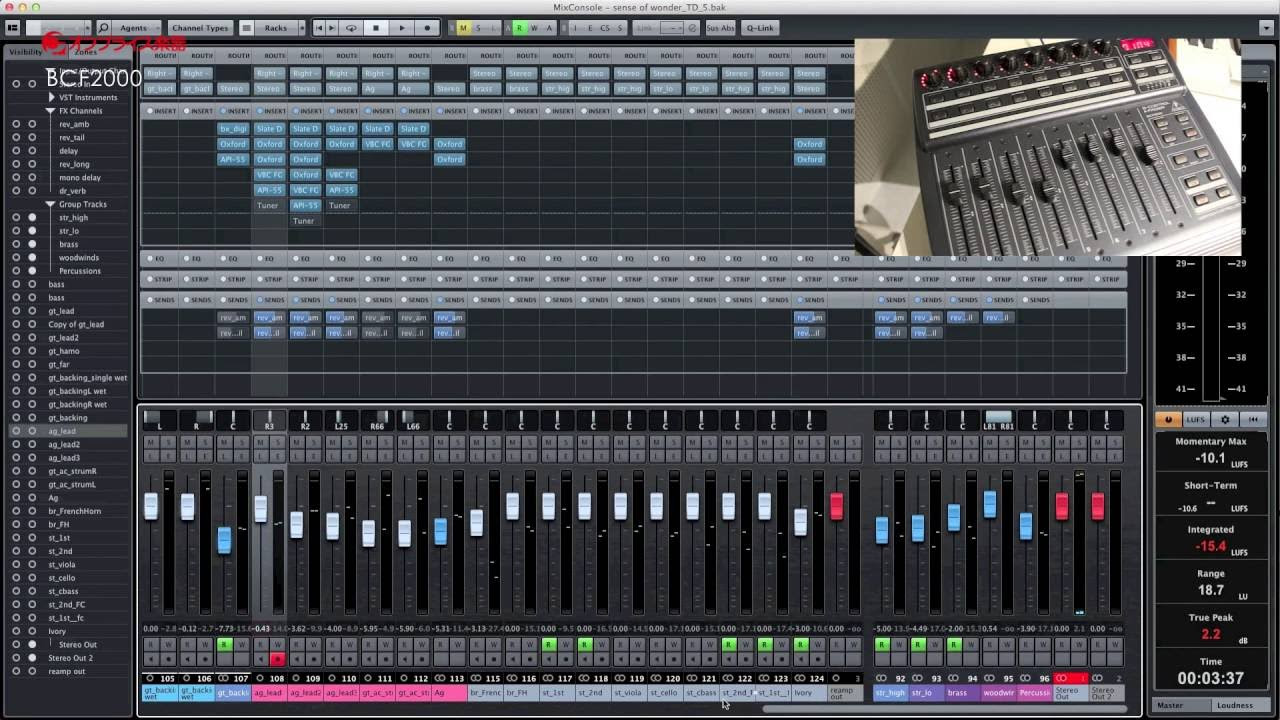The image size is (1280, 720).
Task: Click the reset loudness meter icon
Action: (x=1253, y=420)
